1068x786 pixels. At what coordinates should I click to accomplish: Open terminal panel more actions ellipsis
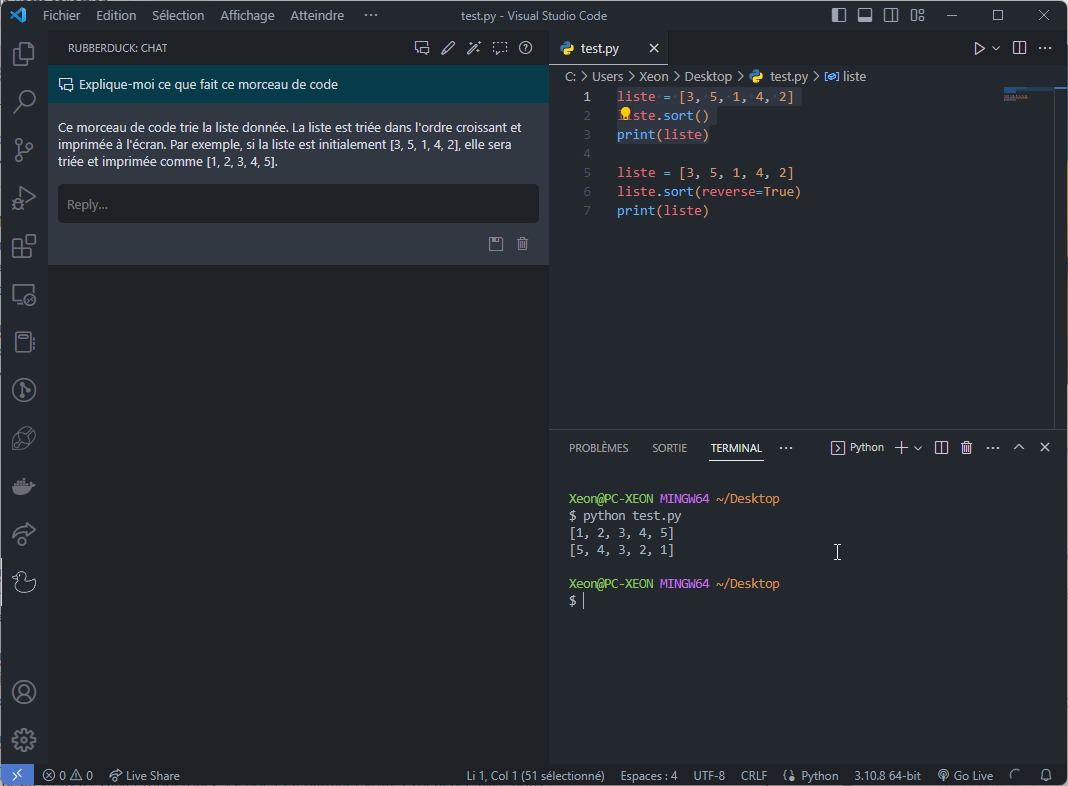[x=993, y=447]
